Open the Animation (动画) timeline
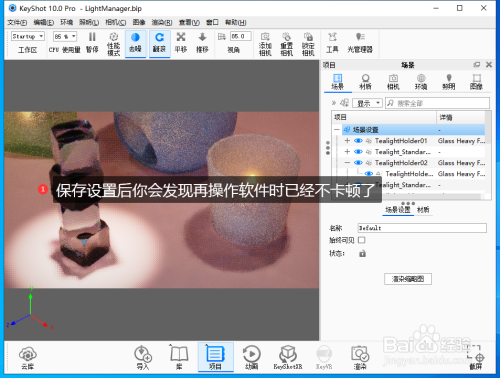Image resolution: width=500 pixels, height=378 pixels. click(x=251, y=358)
